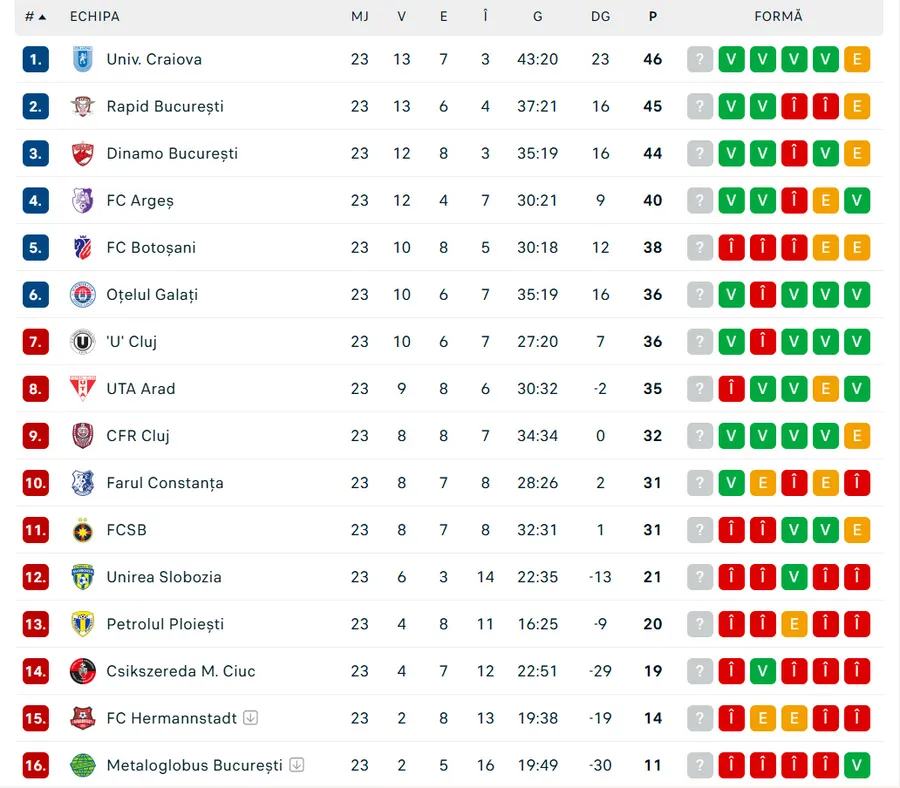900x788 pixels.
Task: Sort table by the # rank column
Action: pyautogui.click(x=35, y=17)
